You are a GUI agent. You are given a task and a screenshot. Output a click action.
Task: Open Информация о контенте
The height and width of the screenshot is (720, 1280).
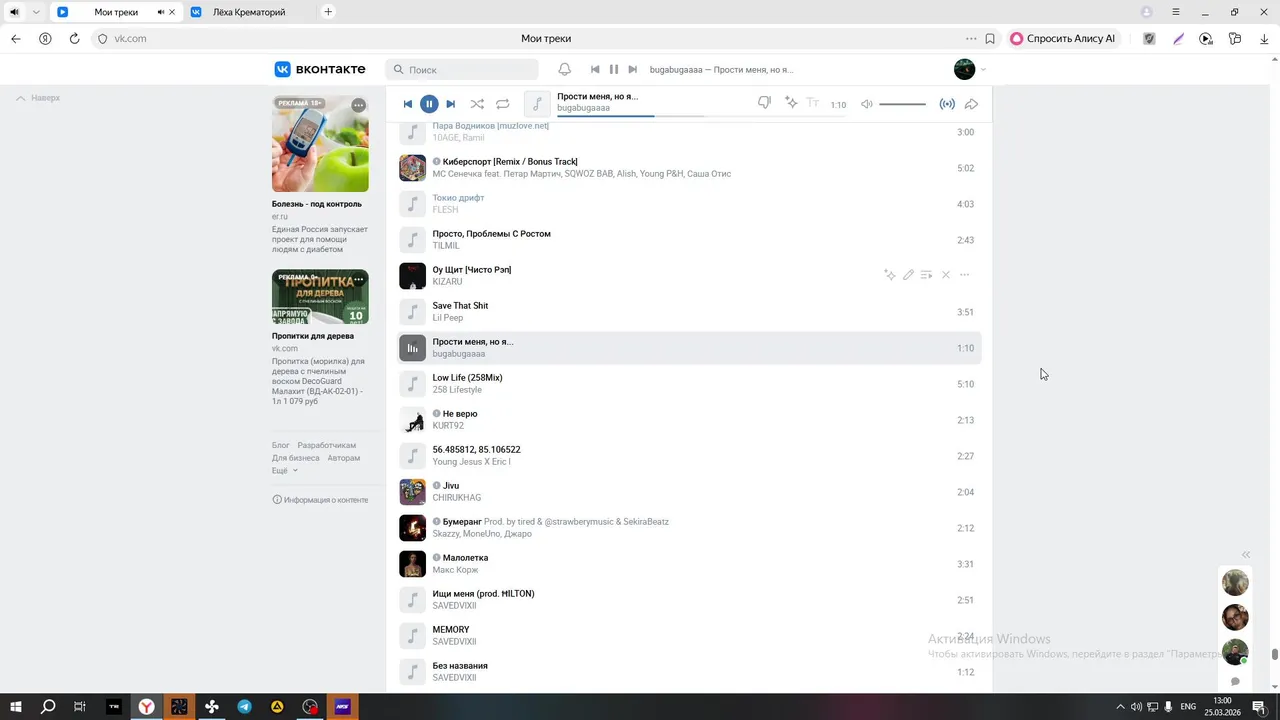[320, 500]
